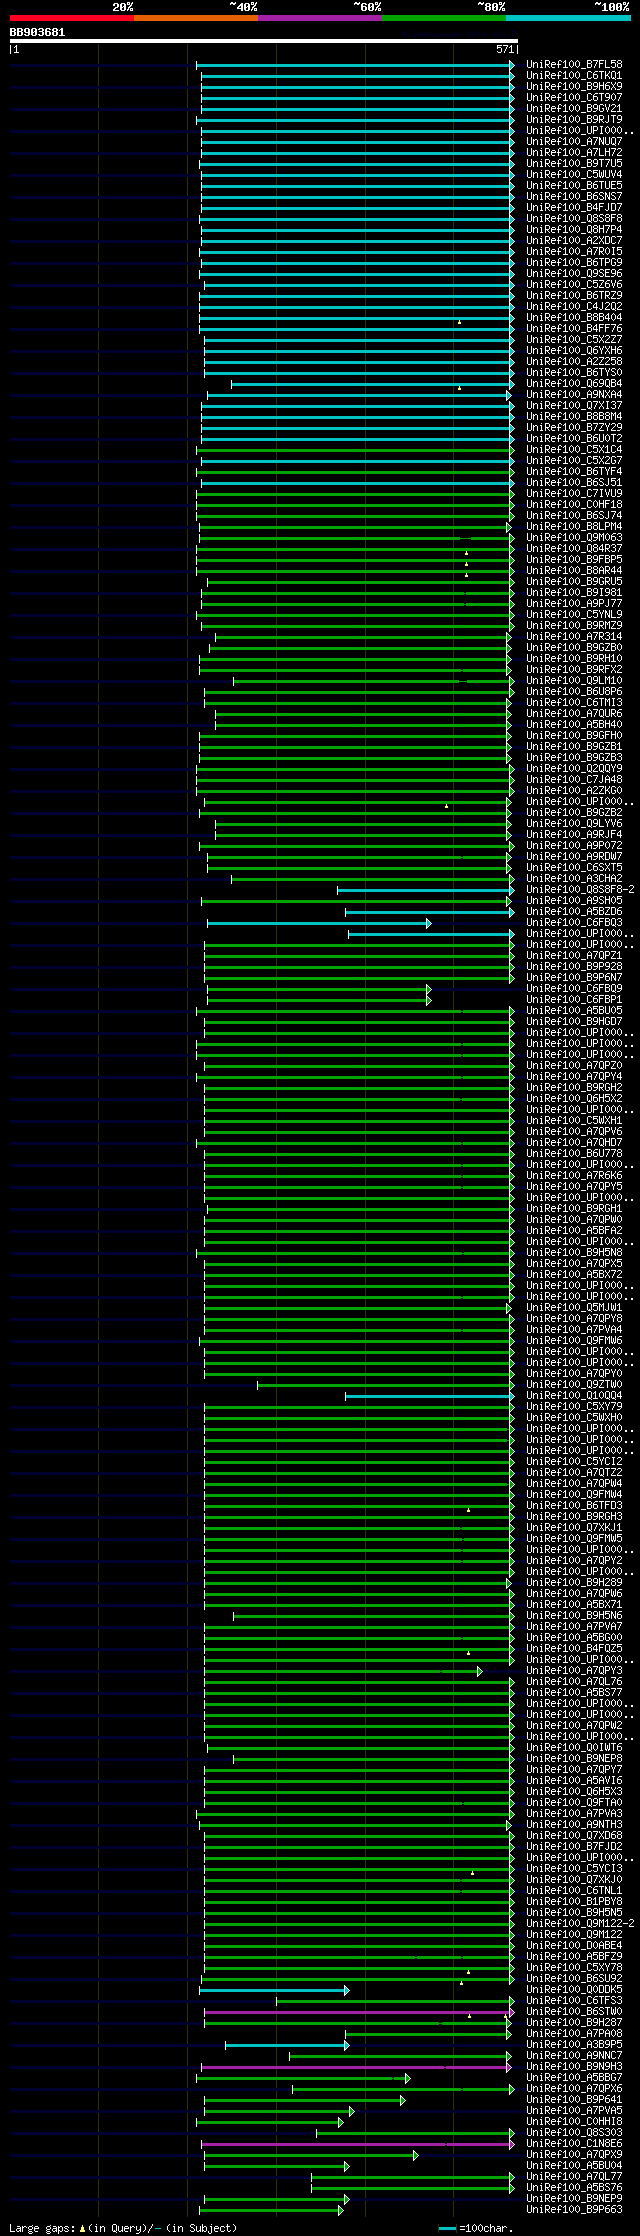This screenshot has width=640, height=2236.
Task: Click the last hit UniRef100_B9P663
Action: click(574, 2210)
